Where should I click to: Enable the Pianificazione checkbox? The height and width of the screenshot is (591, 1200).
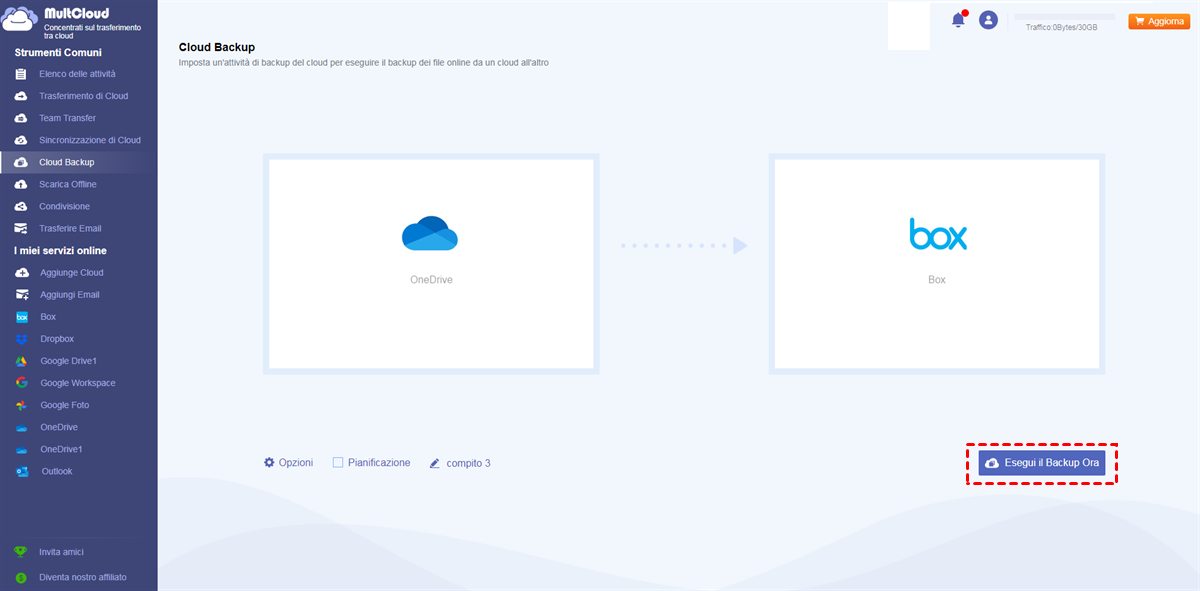(338, 462)
